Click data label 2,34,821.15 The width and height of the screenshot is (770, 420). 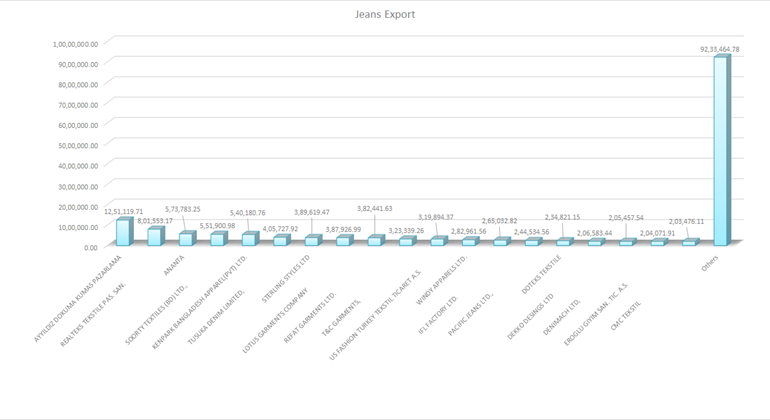tap(562, 217)
